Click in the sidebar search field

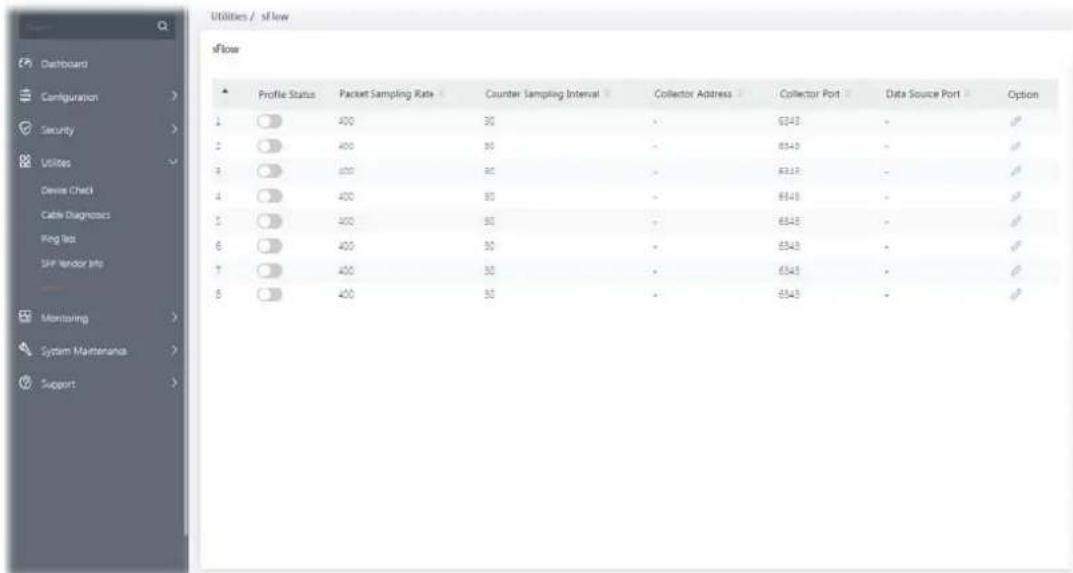[x=88, y=26]
